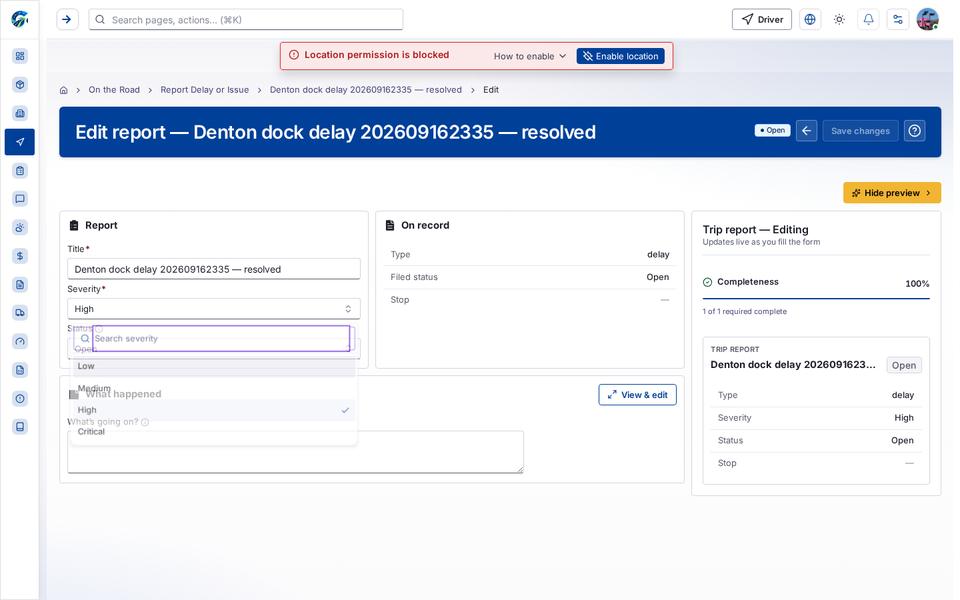This screenshot has height=600, width=960.
Task: Go to On the Road breadcrumb
Action: coord(114,90)
